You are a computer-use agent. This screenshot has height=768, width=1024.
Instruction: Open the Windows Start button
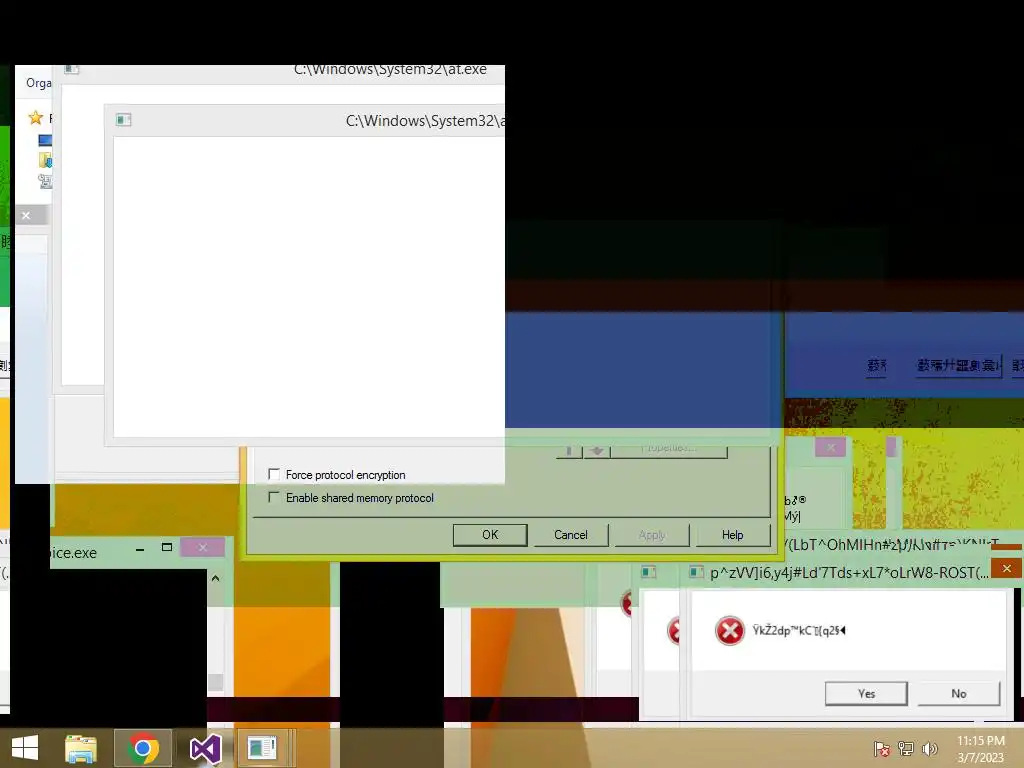pyautogui.click(x=25, y=748)
